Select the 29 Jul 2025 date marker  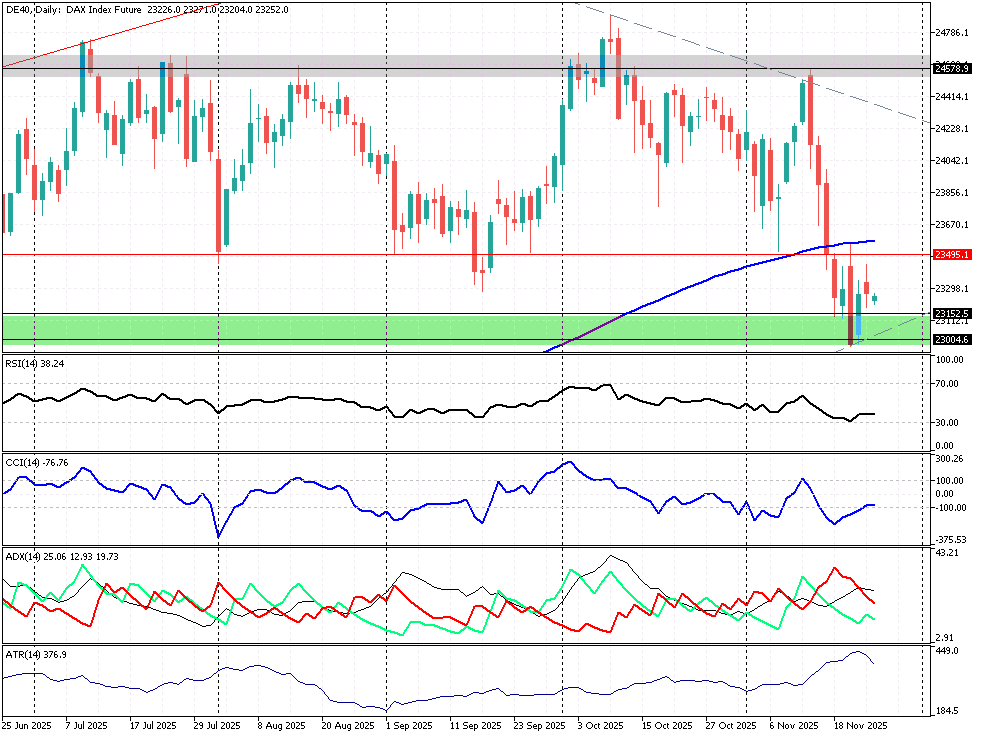217,725
